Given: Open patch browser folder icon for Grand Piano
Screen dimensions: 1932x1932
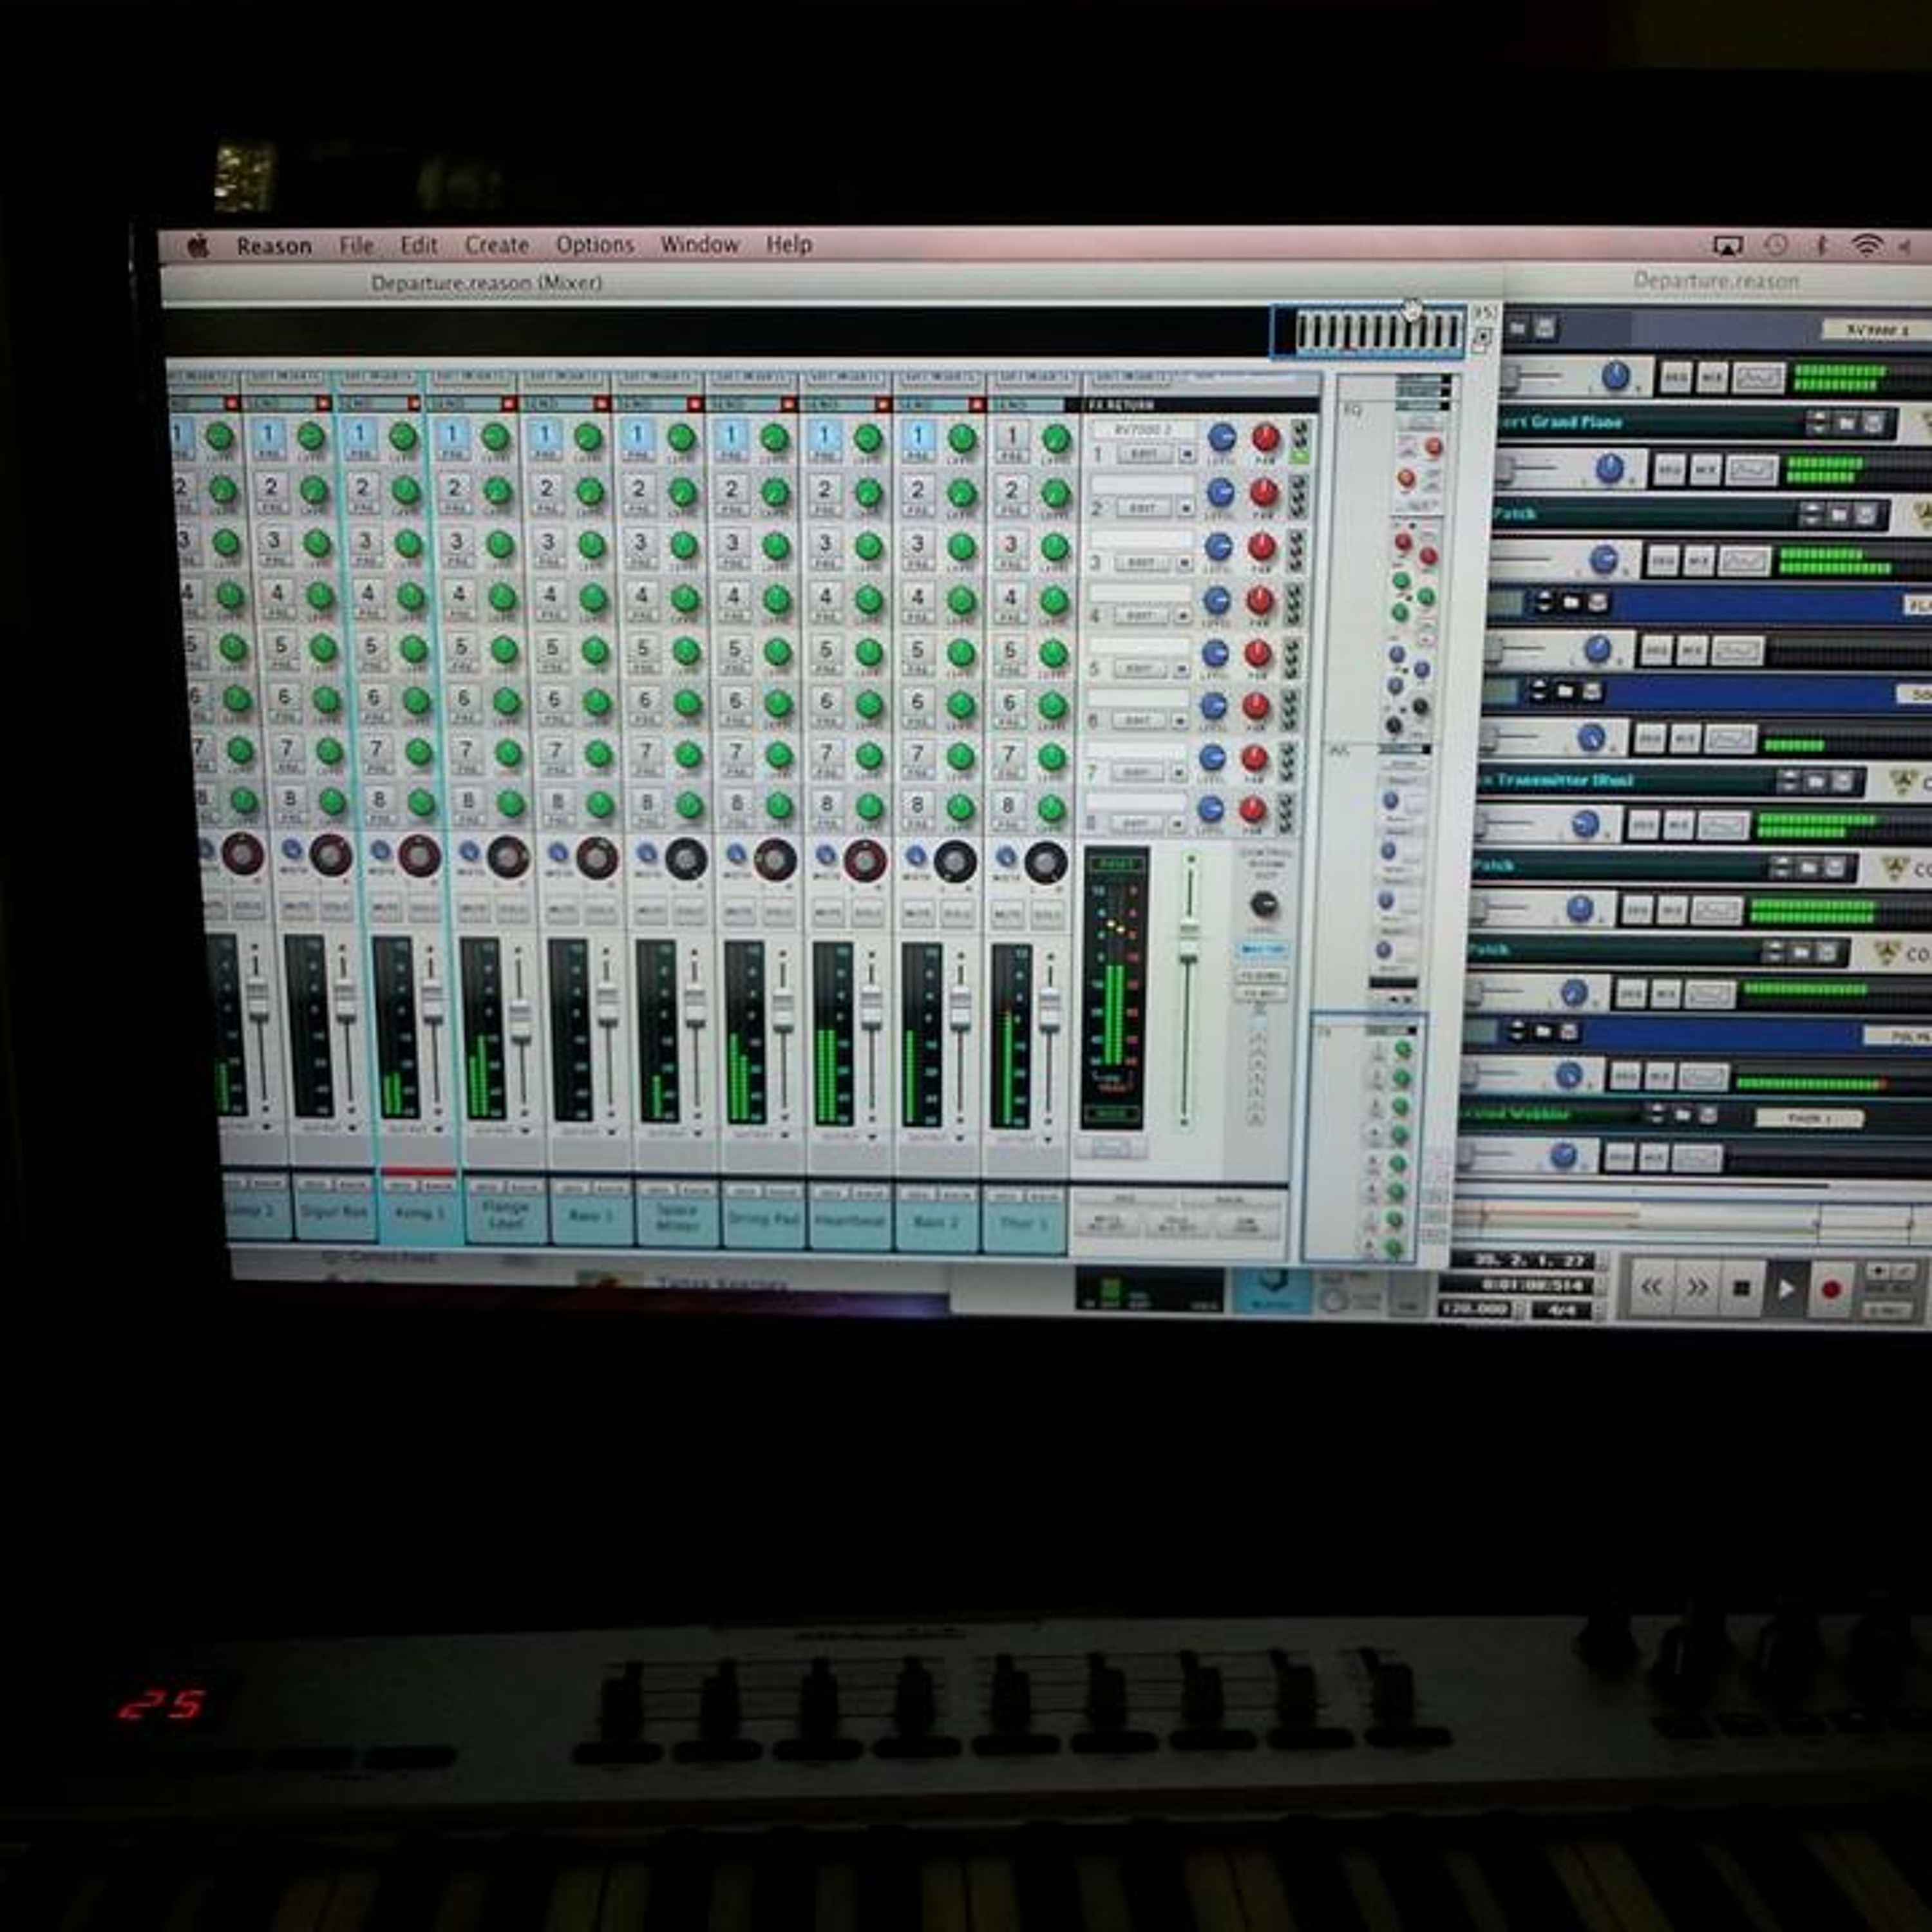Looking at the screenshot, I should [x=1846, y=424].
